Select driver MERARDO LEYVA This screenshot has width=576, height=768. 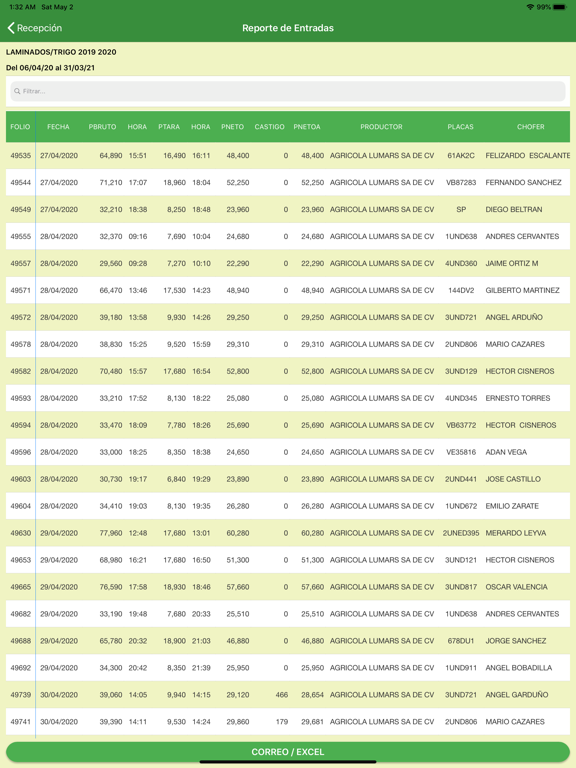click(x=515, y=532)
